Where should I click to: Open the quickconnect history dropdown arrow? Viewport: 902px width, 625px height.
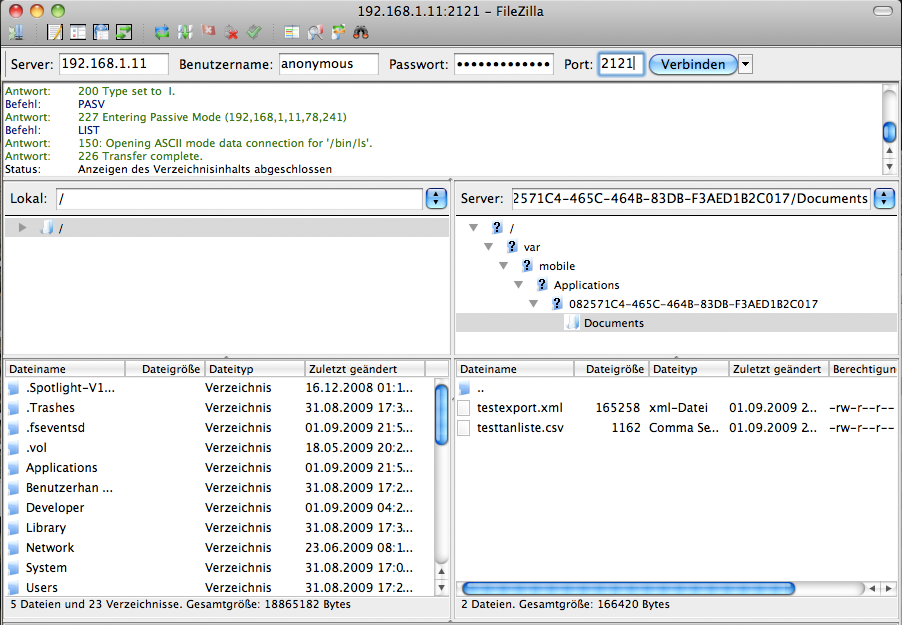(x=746, y=64)
